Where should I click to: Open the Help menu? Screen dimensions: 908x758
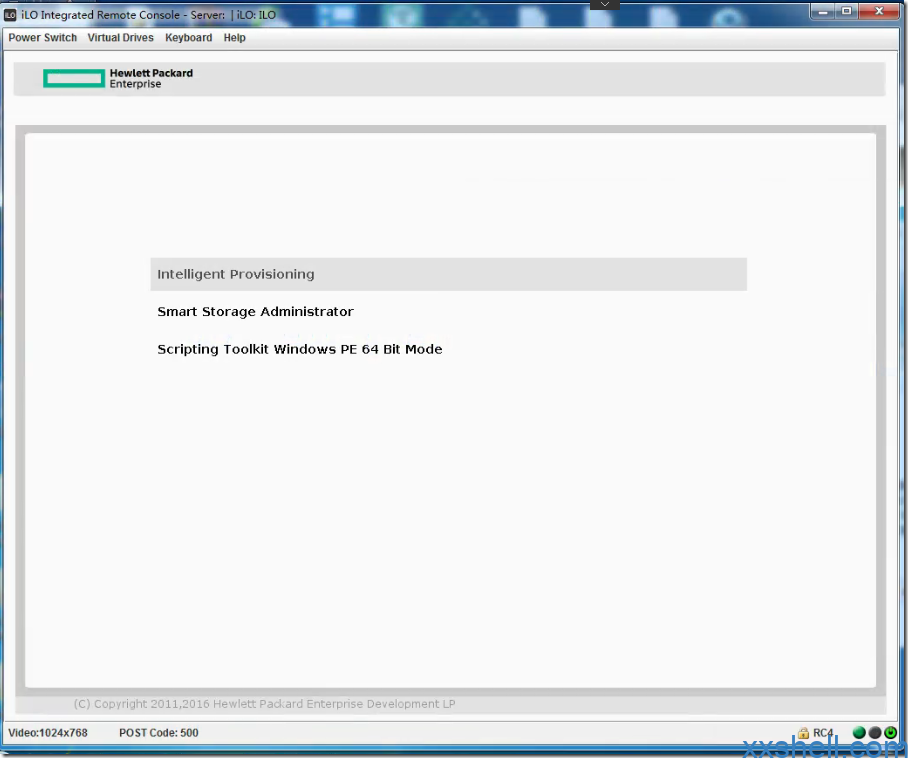pos(235,38)
